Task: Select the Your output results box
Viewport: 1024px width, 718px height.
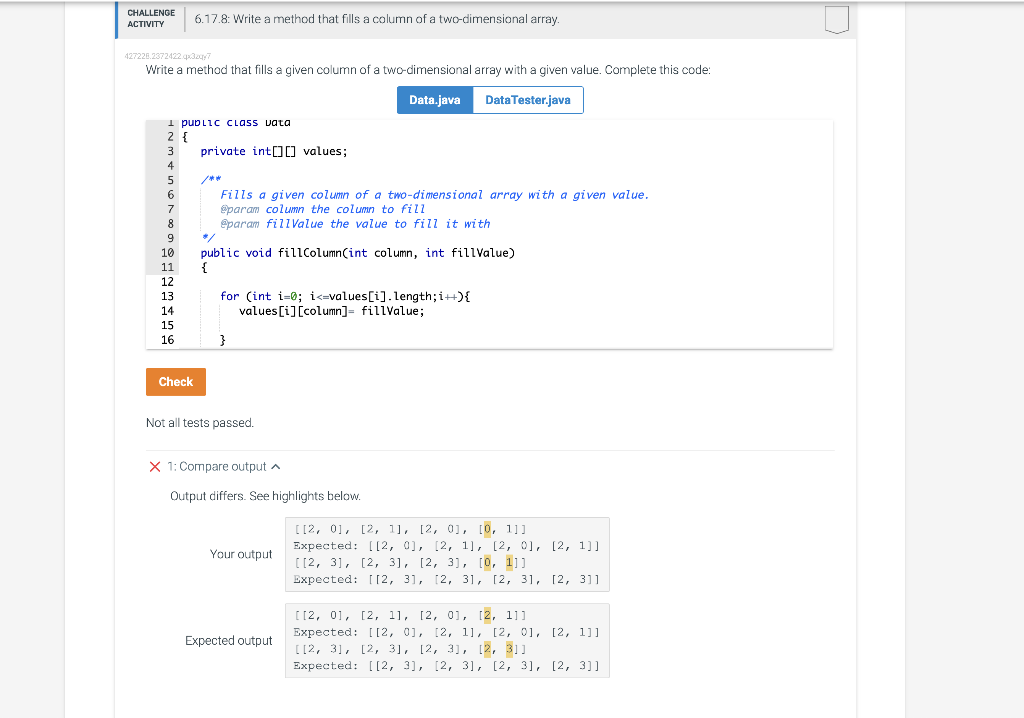Action: click(x=446, y=554)
